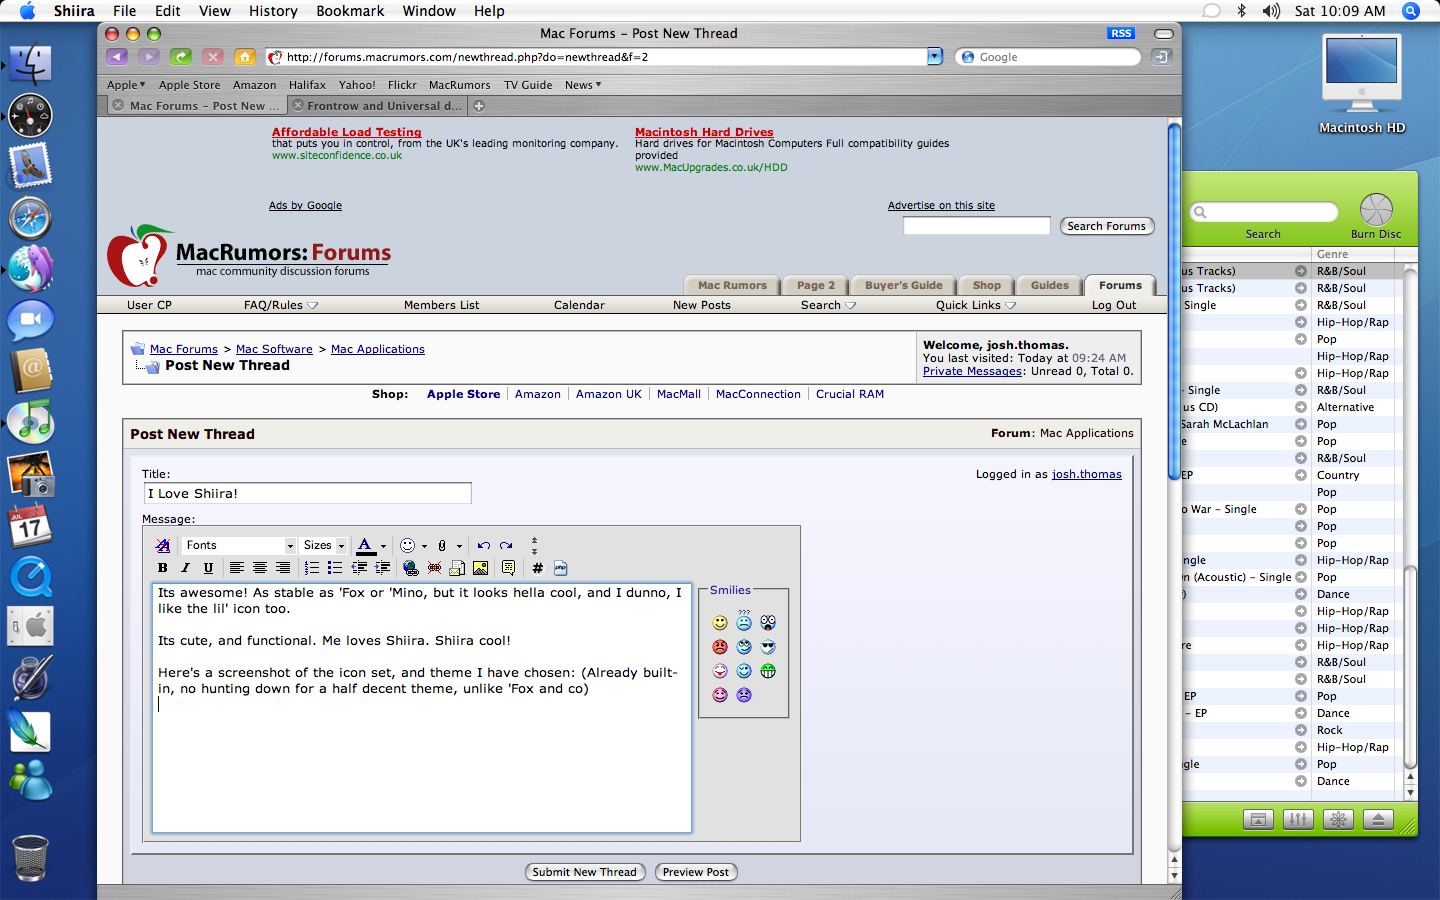Open the Fonts dropdown
The height and width of the screenshot is (900, 1440).
click(239, 545)
